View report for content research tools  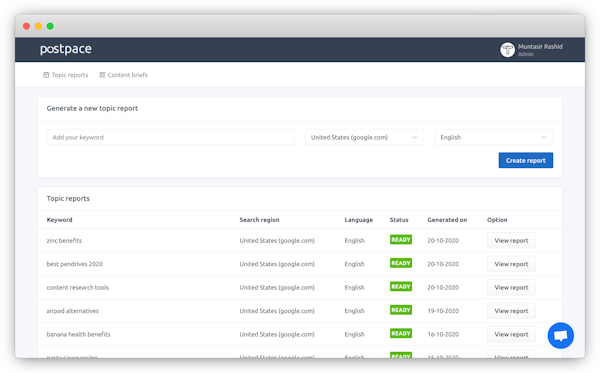[x=511, y=287]
